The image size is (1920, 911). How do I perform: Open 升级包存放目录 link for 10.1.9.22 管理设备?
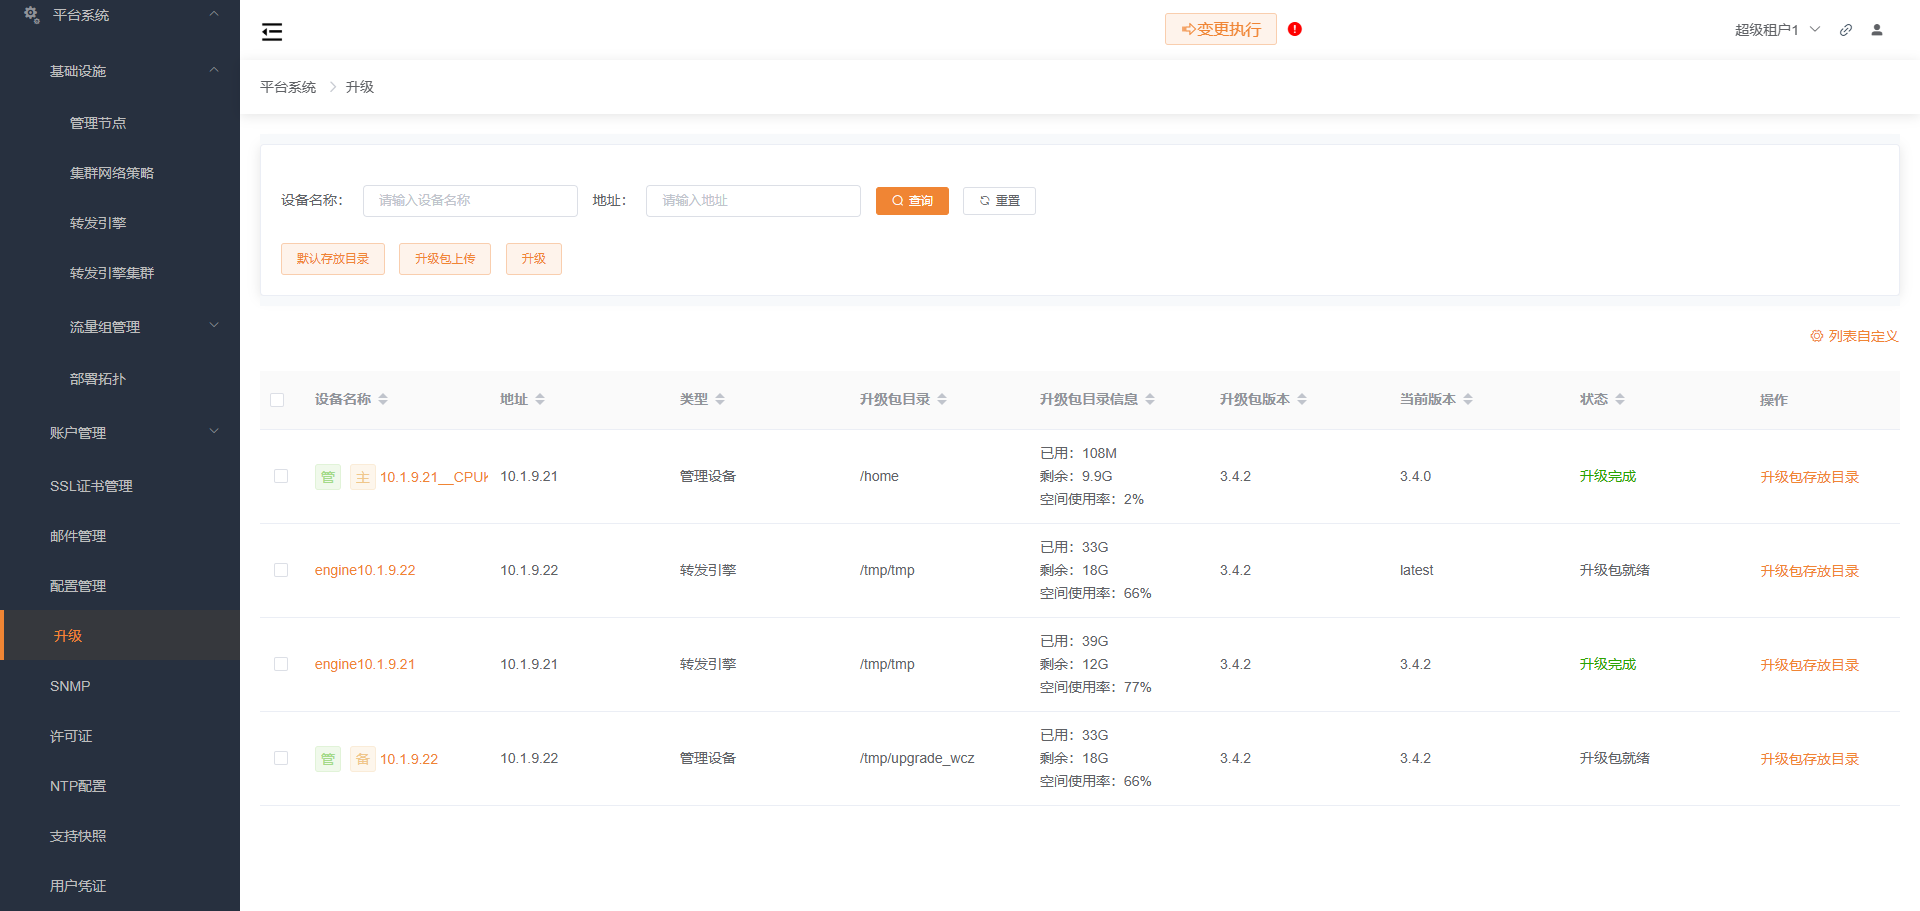(1809, 759)
